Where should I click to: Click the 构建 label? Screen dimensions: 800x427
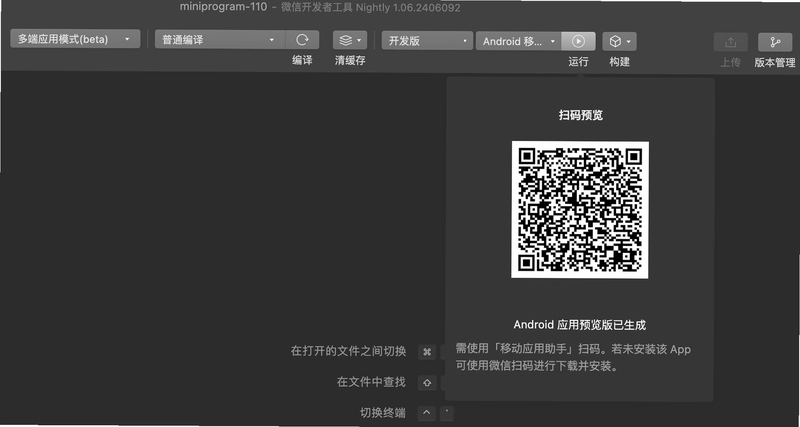coord(619,62)
